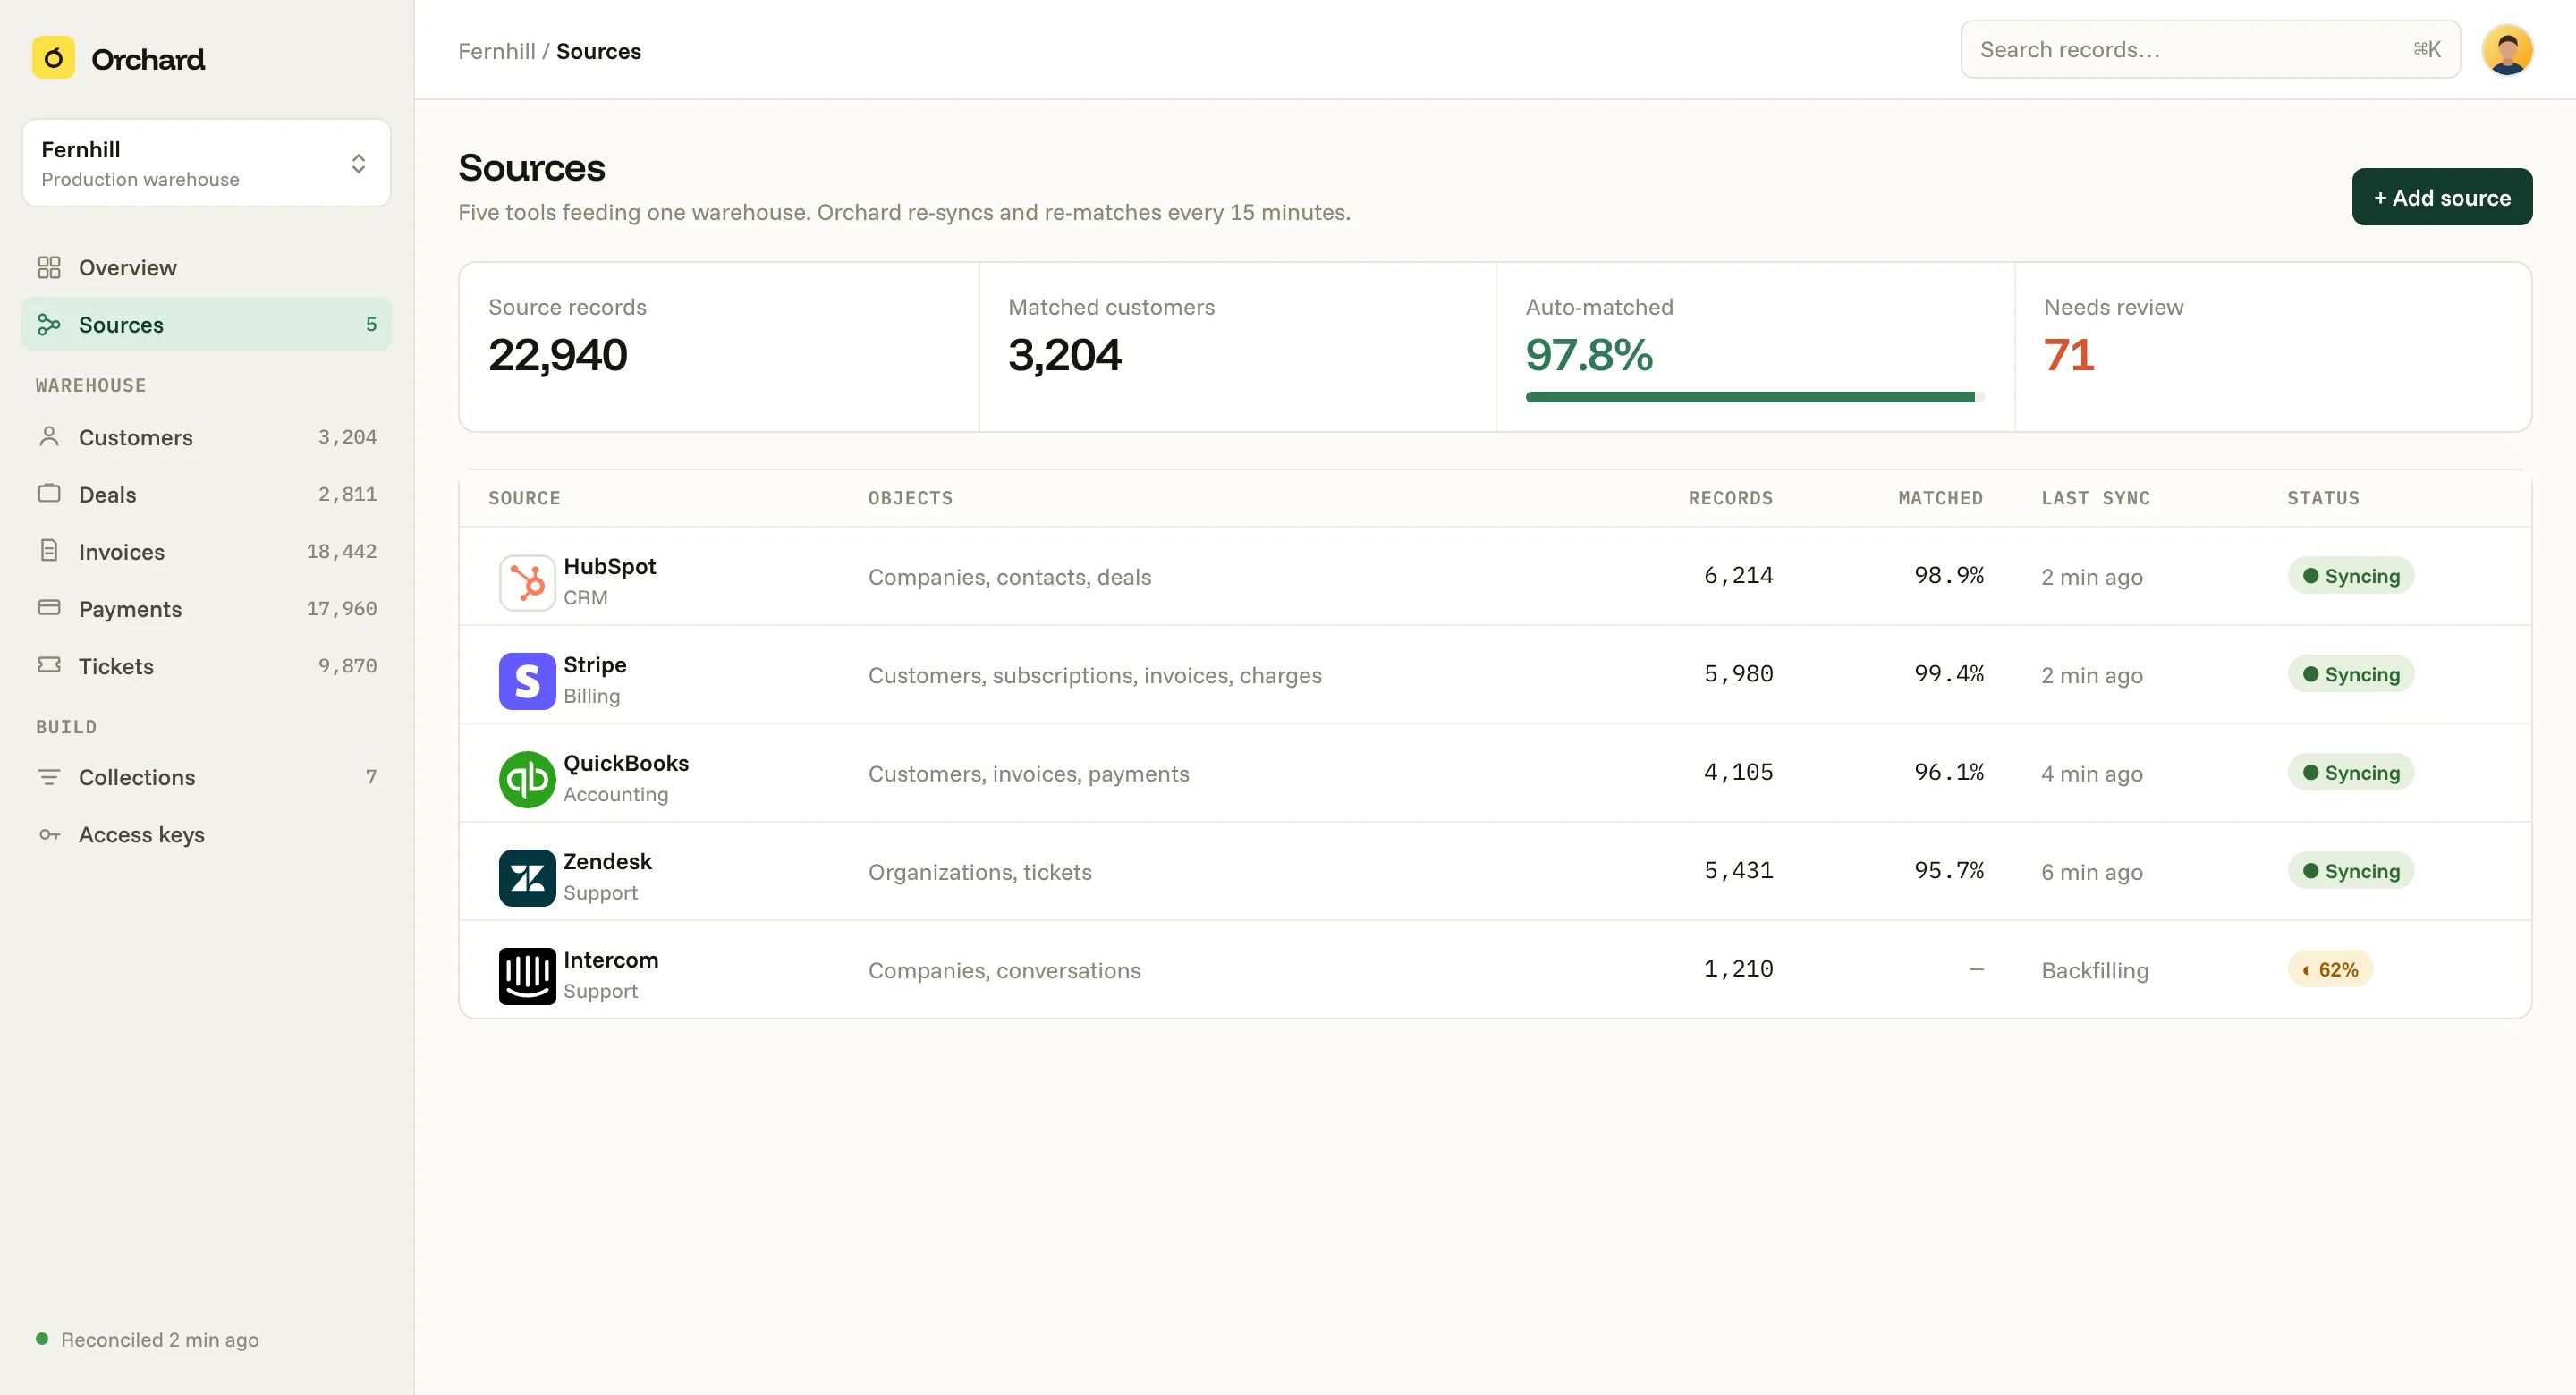Open the Overview menu item
Screen dimensions: 2576x1395
(206, 267)
